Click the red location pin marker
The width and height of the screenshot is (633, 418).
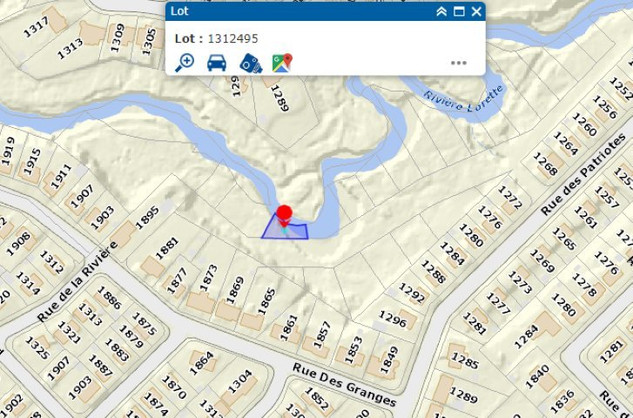tap(285, 216)
